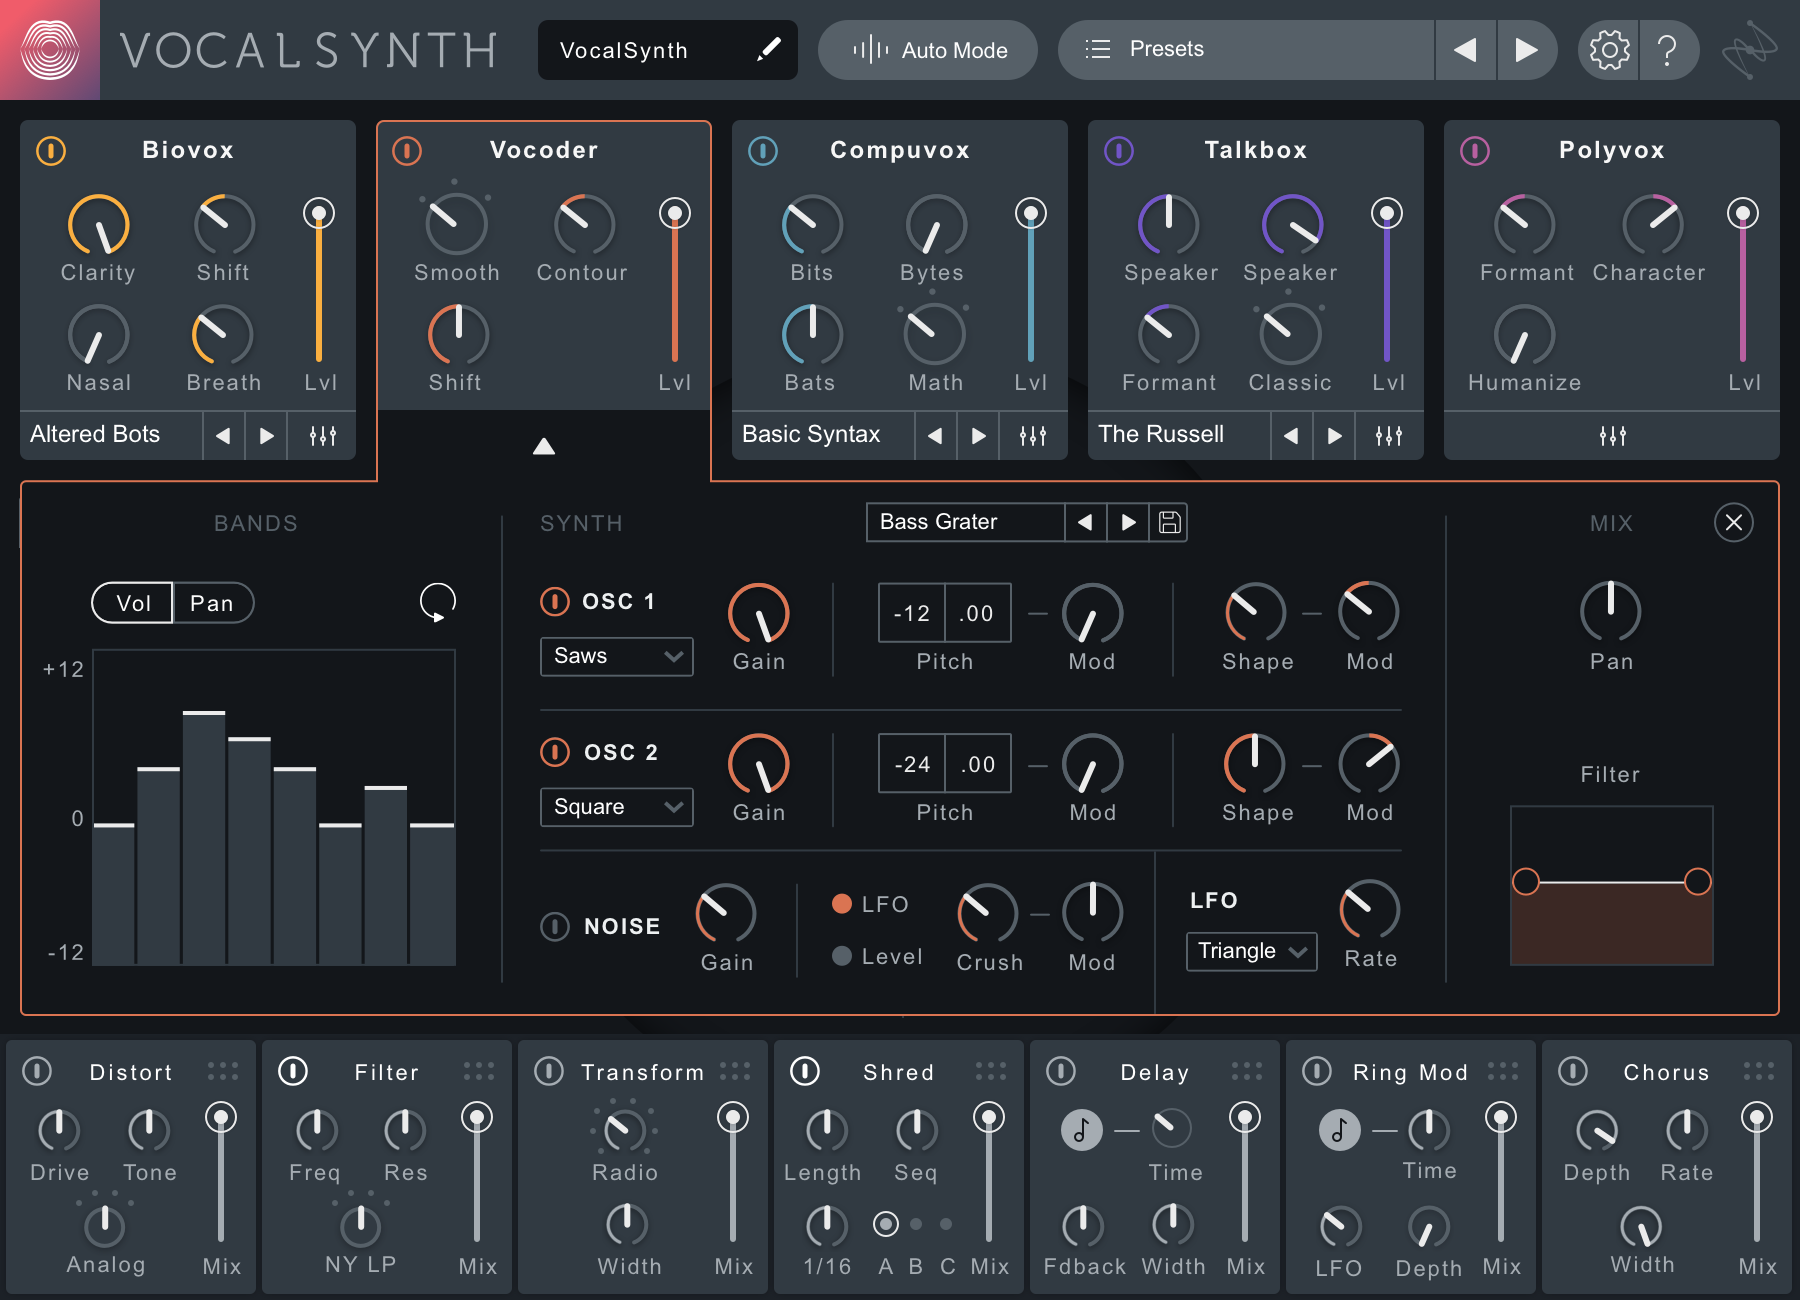Open Compuvox advanced sliders panel
1800x1300 pixels.
[x=1032, y=435]
